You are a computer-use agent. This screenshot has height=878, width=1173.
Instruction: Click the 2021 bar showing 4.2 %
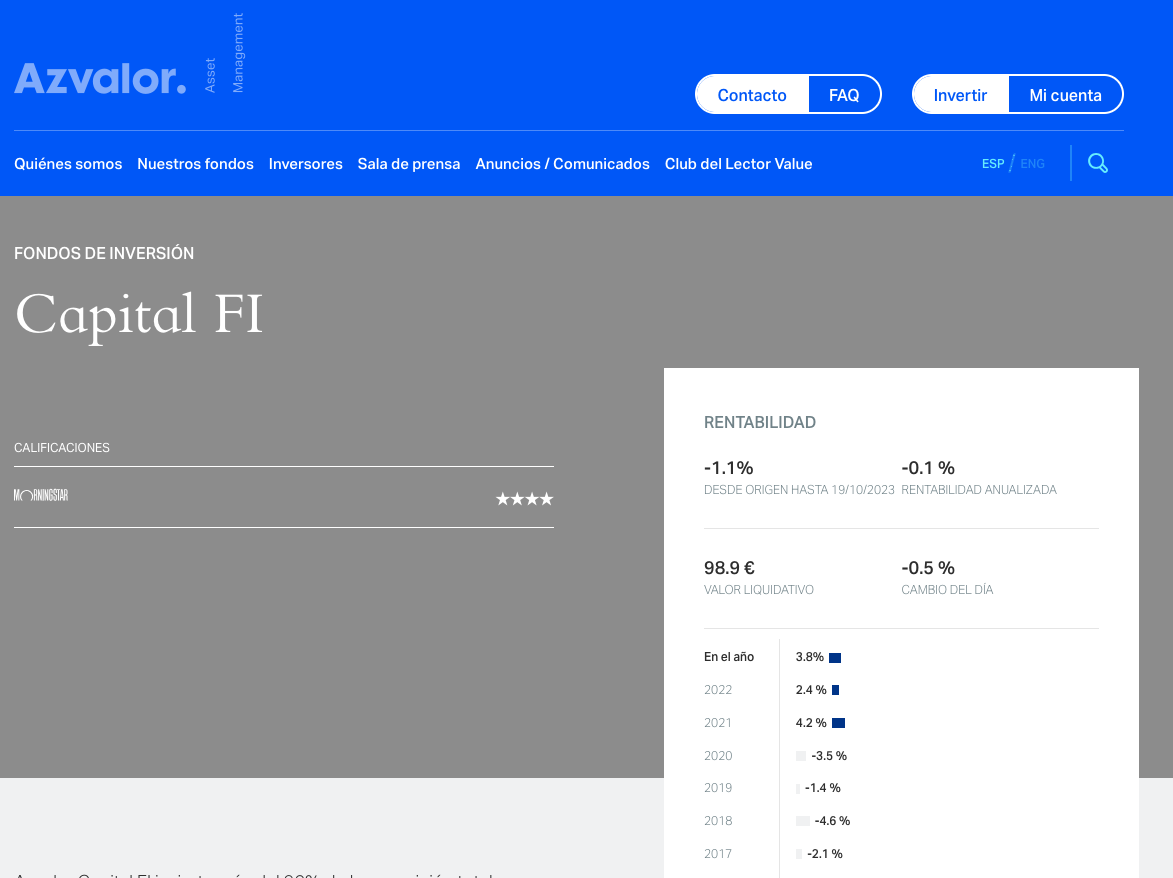coord(839,723)
